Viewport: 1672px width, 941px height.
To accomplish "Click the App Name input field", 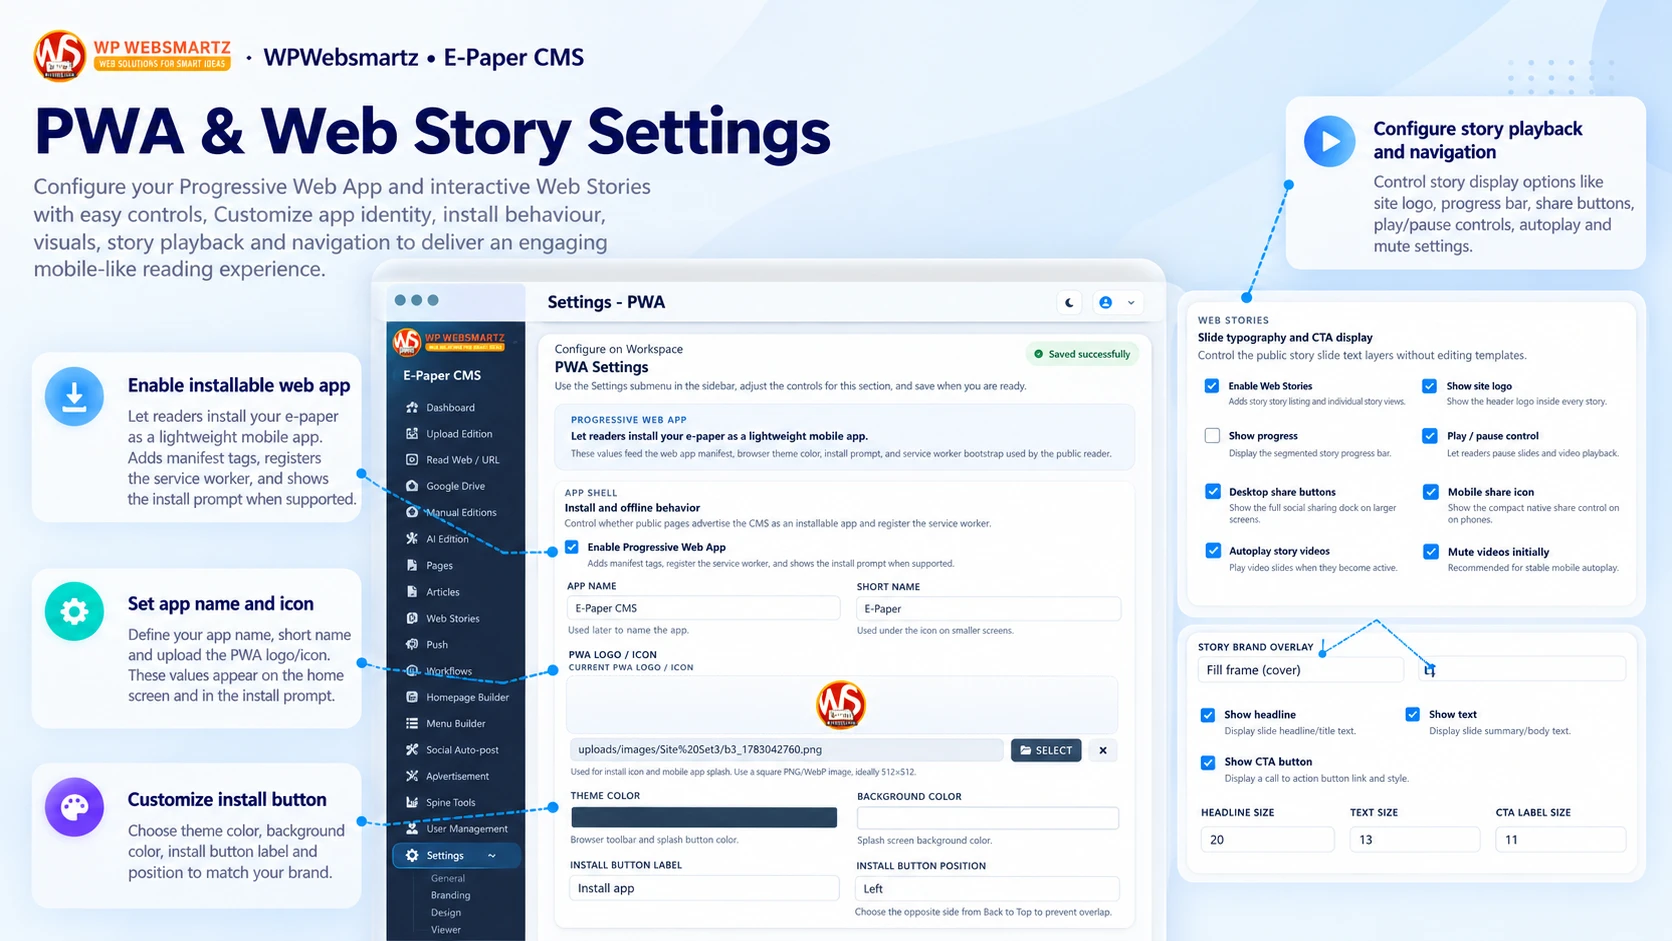I will (x=704, y=608).
